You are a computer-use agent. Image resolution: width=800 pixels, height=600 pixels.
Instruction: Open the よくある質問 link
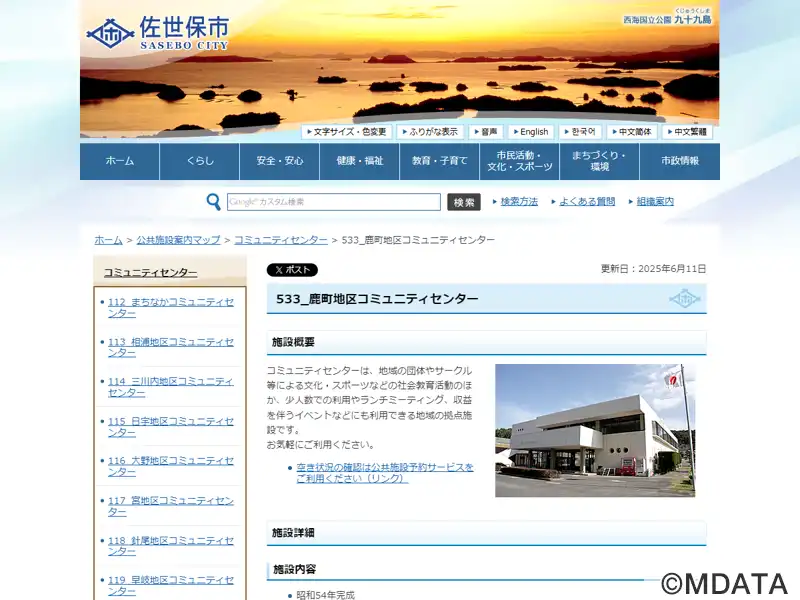coord(587,202)
